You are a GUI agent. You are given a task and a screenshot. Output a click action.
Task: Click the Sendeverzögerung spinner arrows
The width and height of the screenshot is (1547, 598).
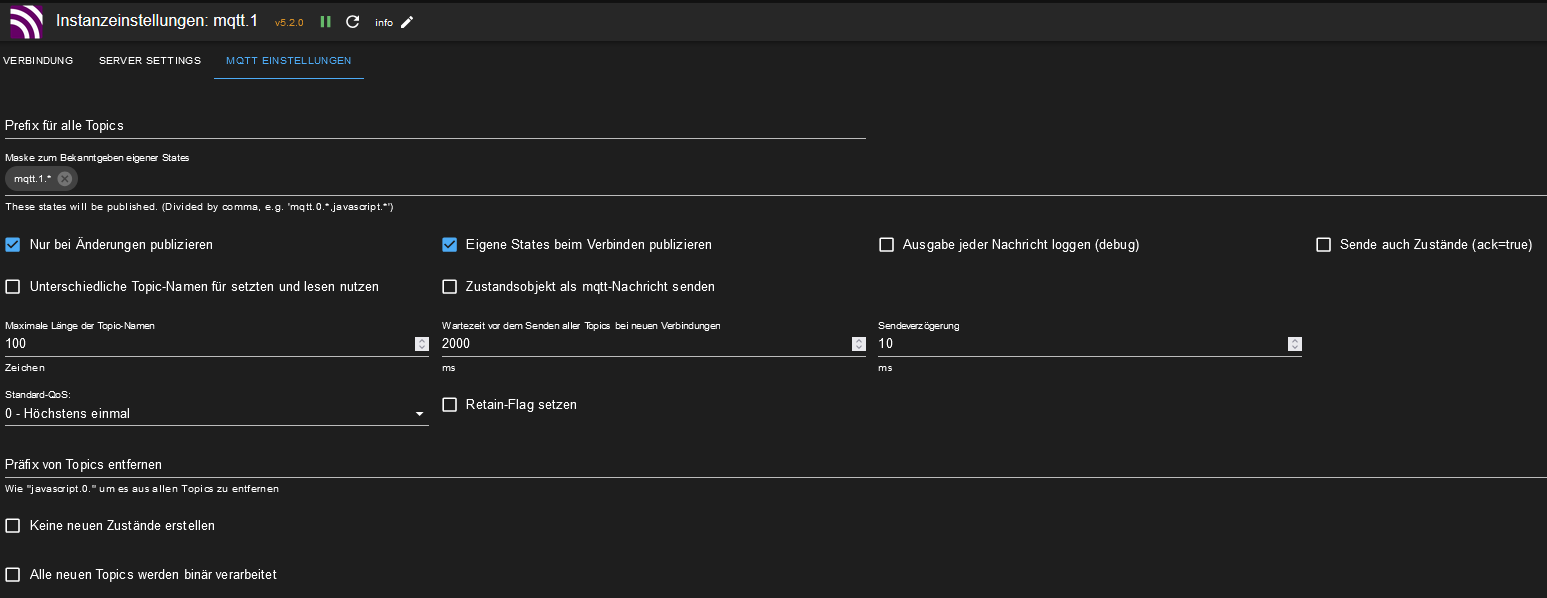pyautogui.click(x=1295, y=344)
